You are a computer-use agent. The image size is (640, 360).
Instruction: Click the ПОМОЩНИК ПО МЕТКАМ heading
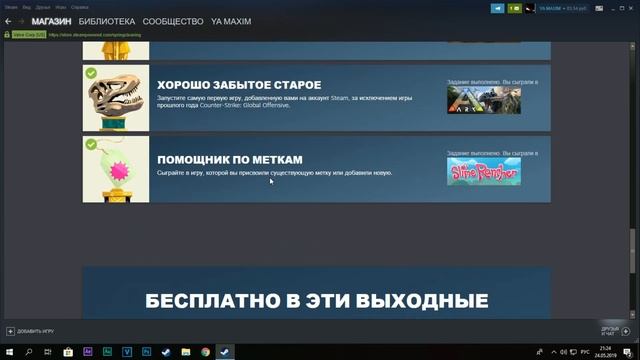(230, 160)
